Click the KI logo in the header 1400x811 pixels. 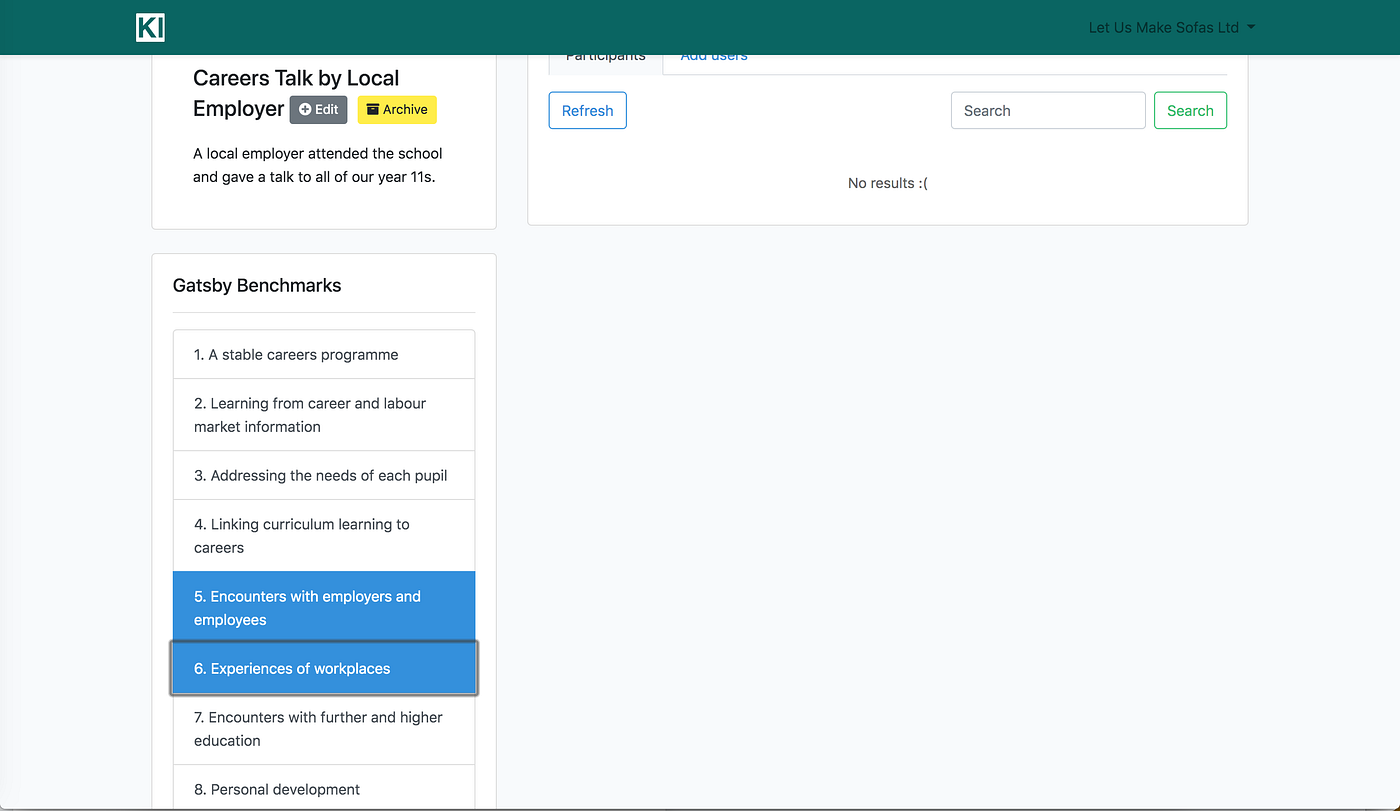[x=150, y=27]
